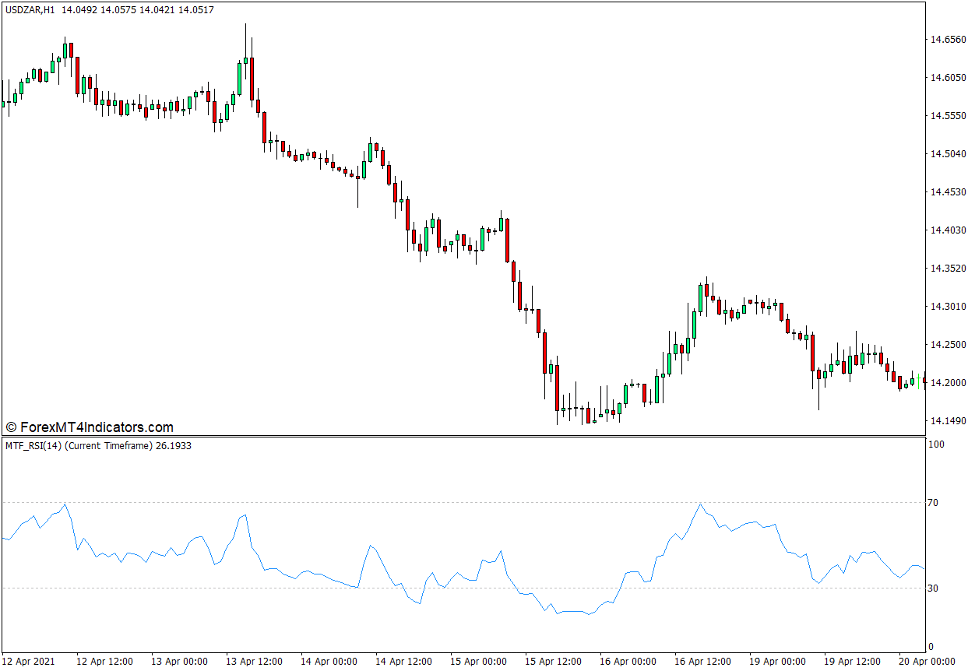Select the blue RSI line at its lowest trough
The height and width of the screenshot is (672, 977).
tap(588, 613)
